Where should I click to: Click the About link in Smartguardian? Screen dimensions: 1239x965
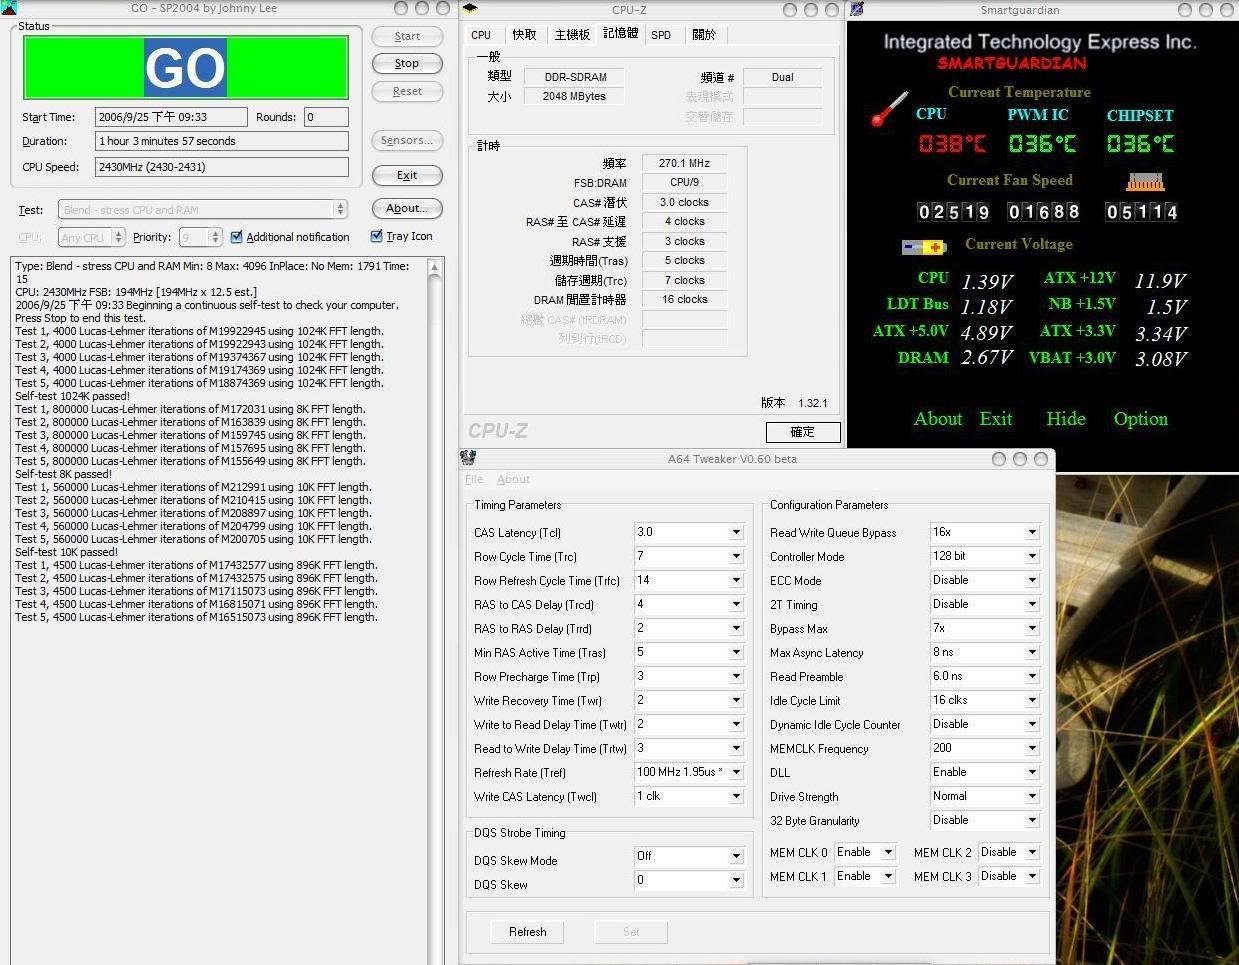coord(938,419)
